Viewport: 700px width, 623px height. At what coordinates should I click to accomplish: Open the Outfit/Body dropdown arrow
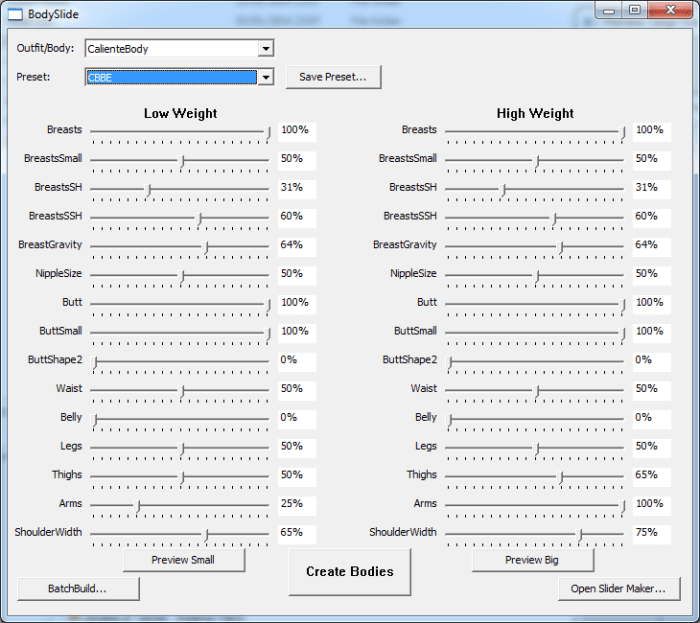point(266,49)
